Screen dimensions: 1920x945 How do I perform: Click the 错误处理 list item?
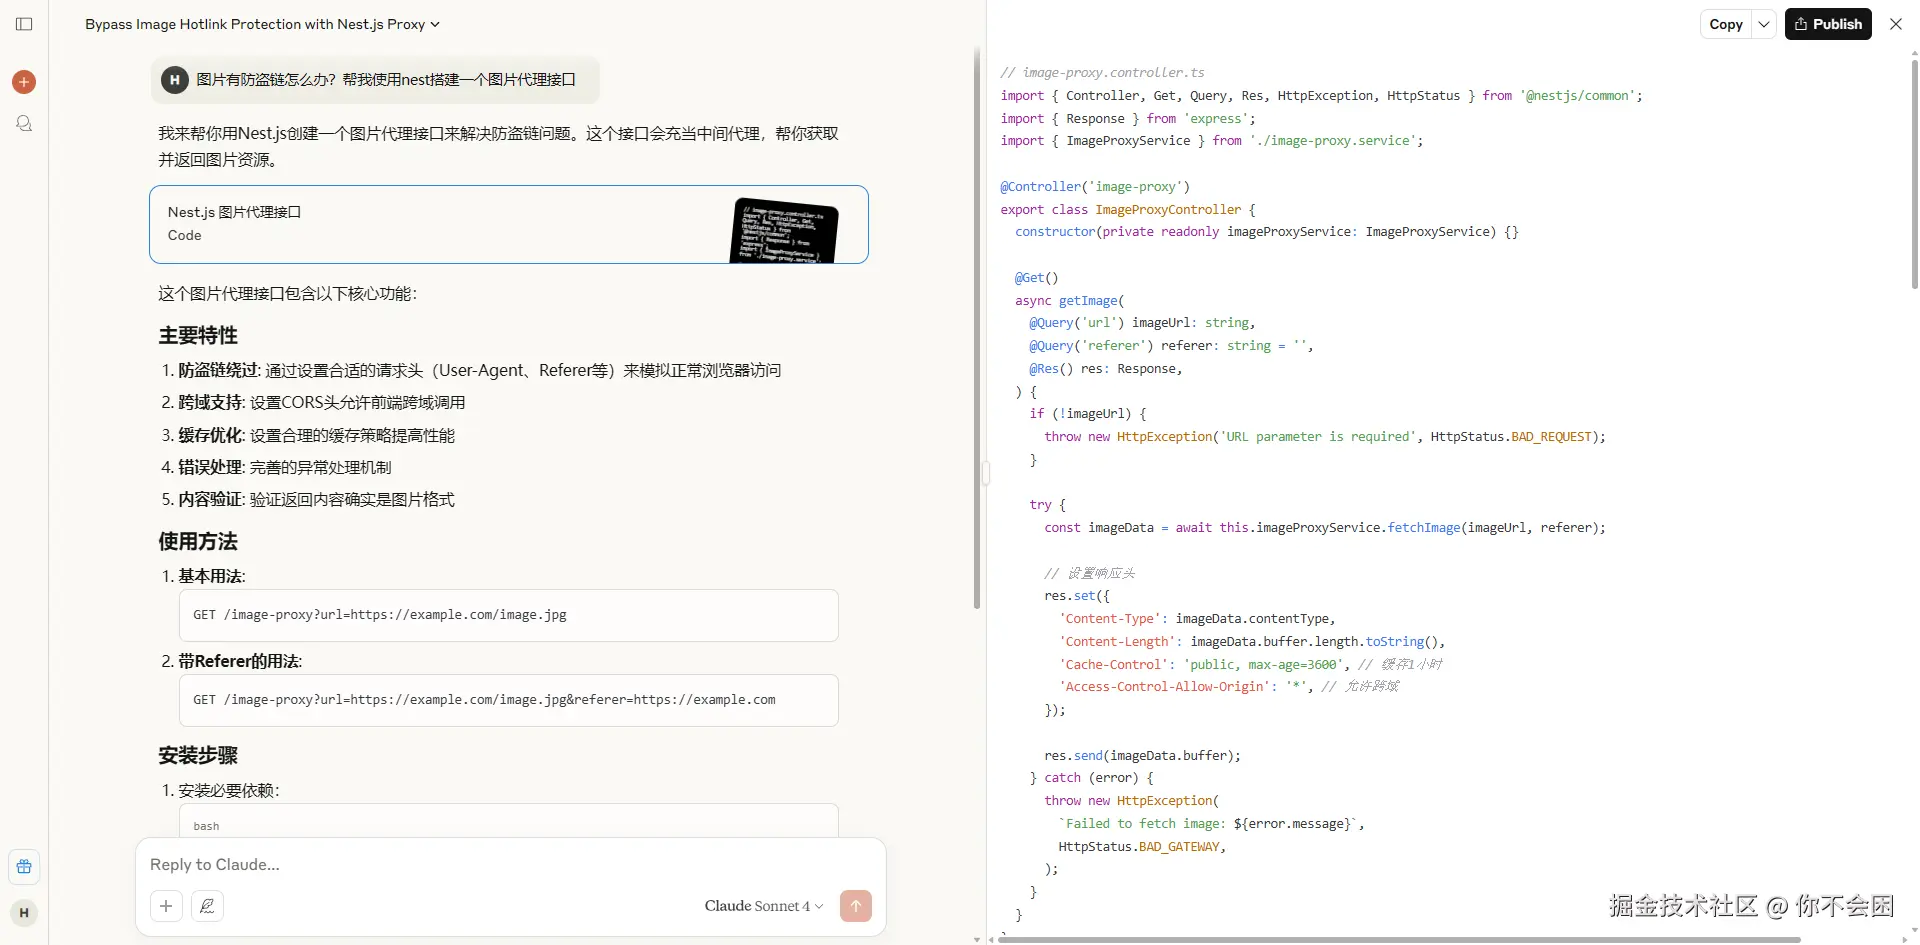click(285, 468)
